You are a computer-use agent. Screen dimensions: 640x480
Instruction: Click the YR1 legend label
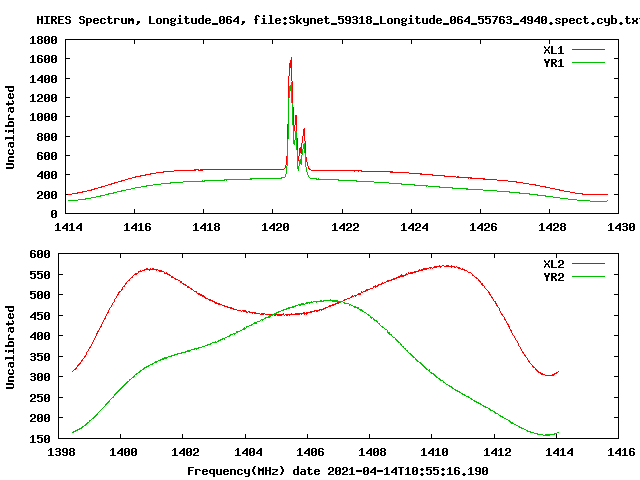pos(553,63)
